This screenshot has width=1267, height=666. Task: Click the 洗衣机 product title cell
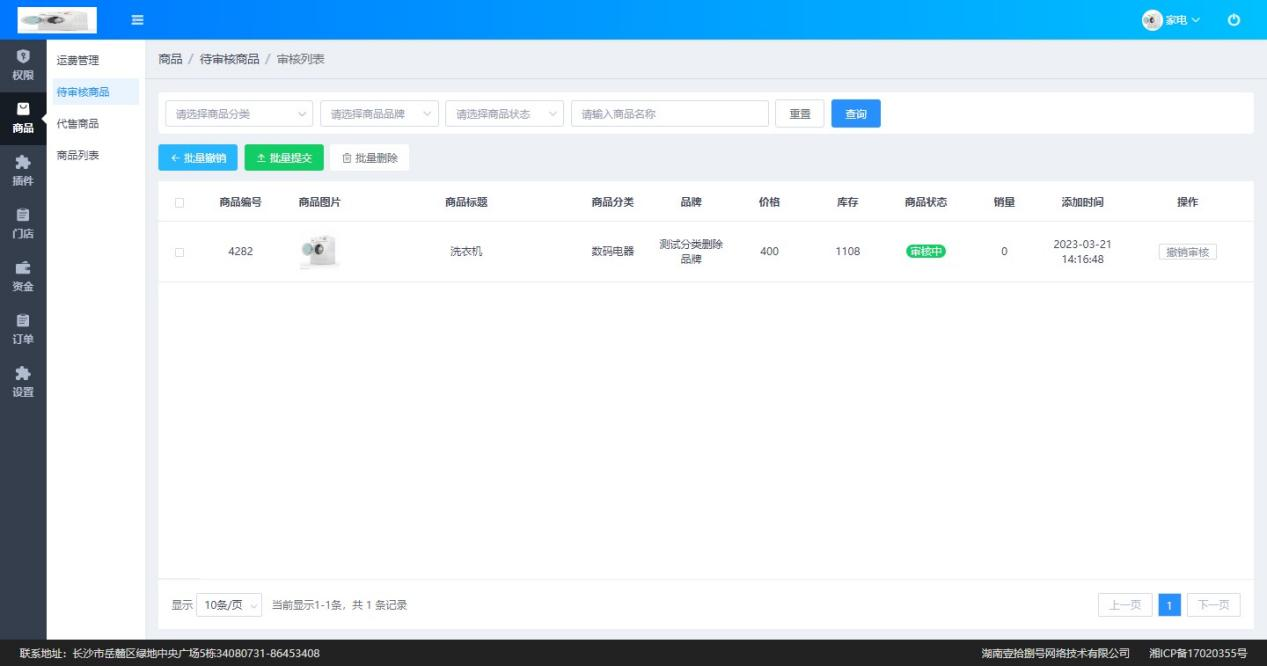click(466, 252)
